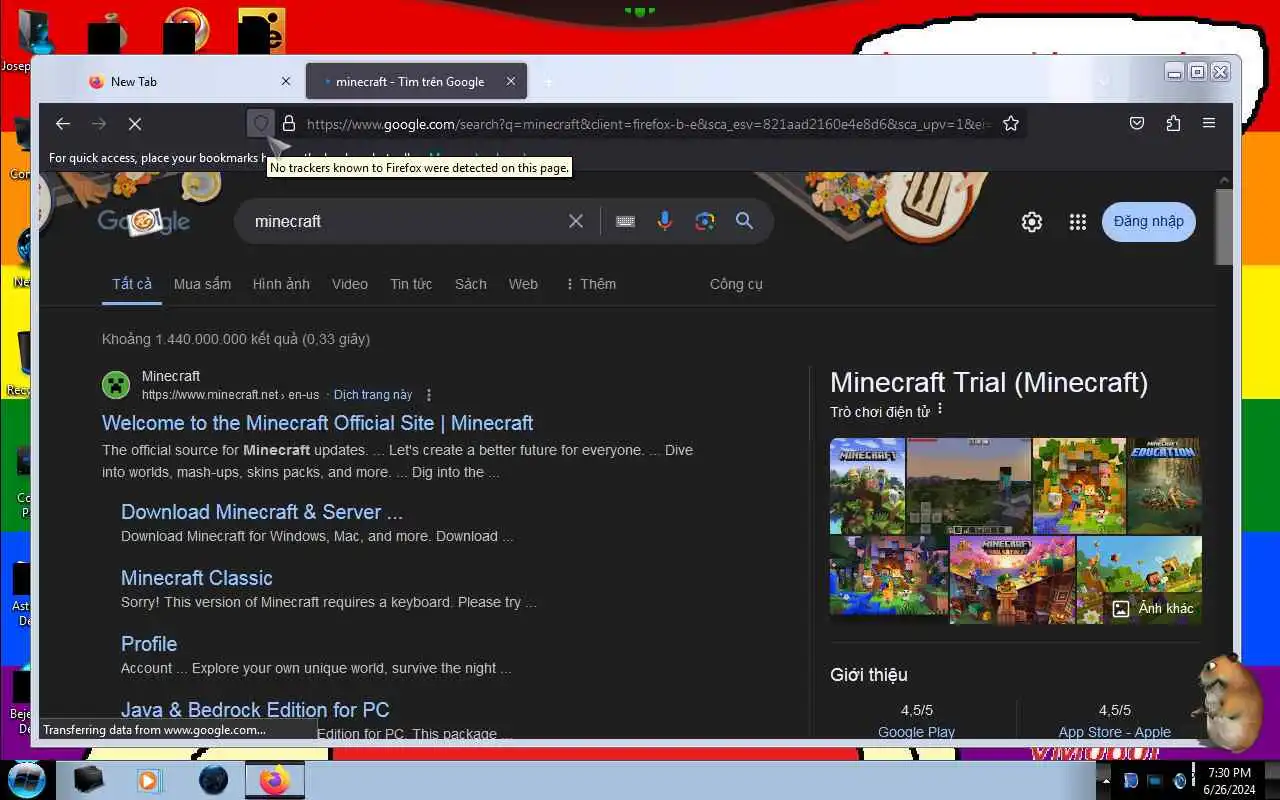The height and width of the screenshot is (800, 1280).
Task: Open the Pocket save icon
Action: [x=1137, y=124]
